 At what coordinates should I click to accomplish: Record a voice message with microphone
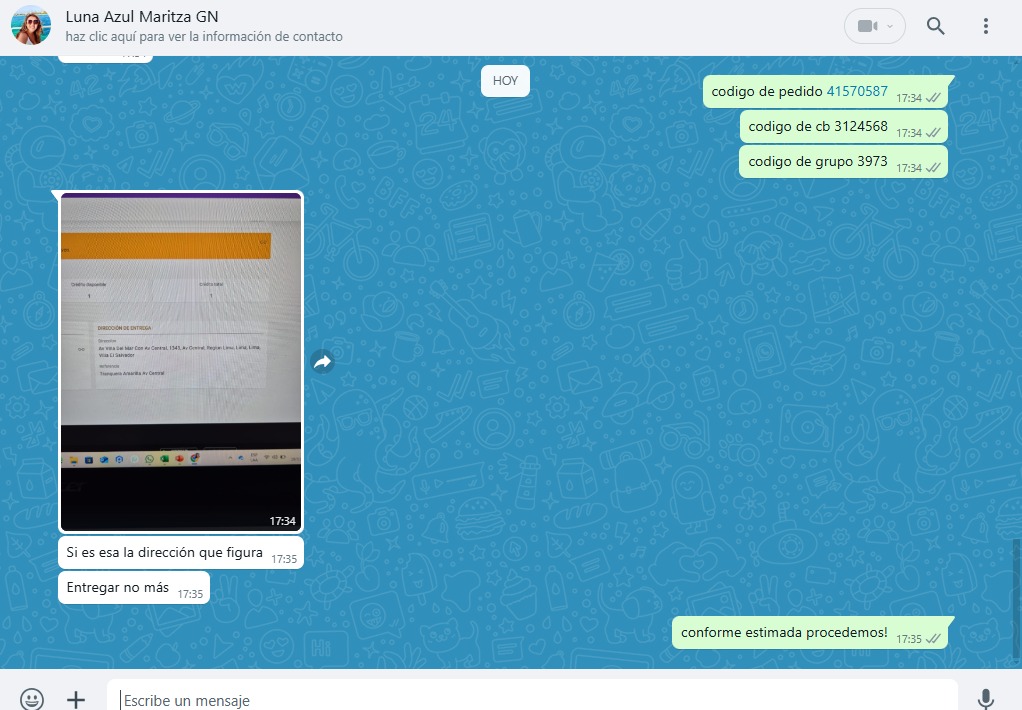coord(986,699)
